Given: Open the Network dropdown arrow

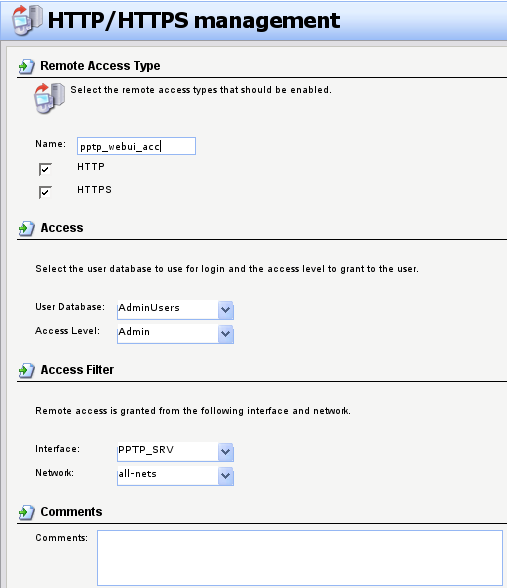Looking at the screenshot, I should tap(225, 476).
